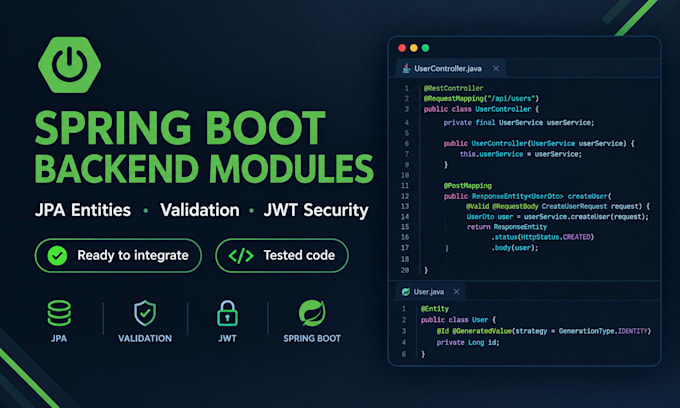Click this.userService = userService line
This screenshot has height=408, width=680.
point(520,154)
